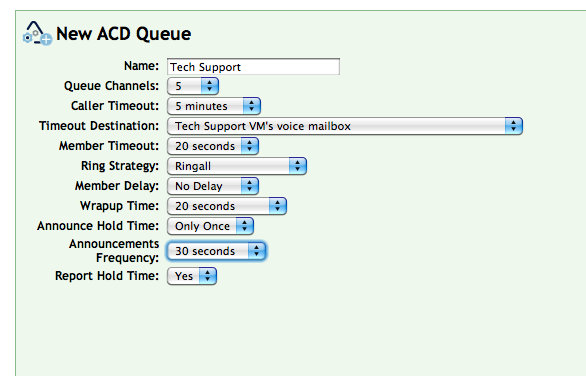Open Announce Hold Time Only Once dropdown
The image size is (586, 376).
(x=210, y=226)
